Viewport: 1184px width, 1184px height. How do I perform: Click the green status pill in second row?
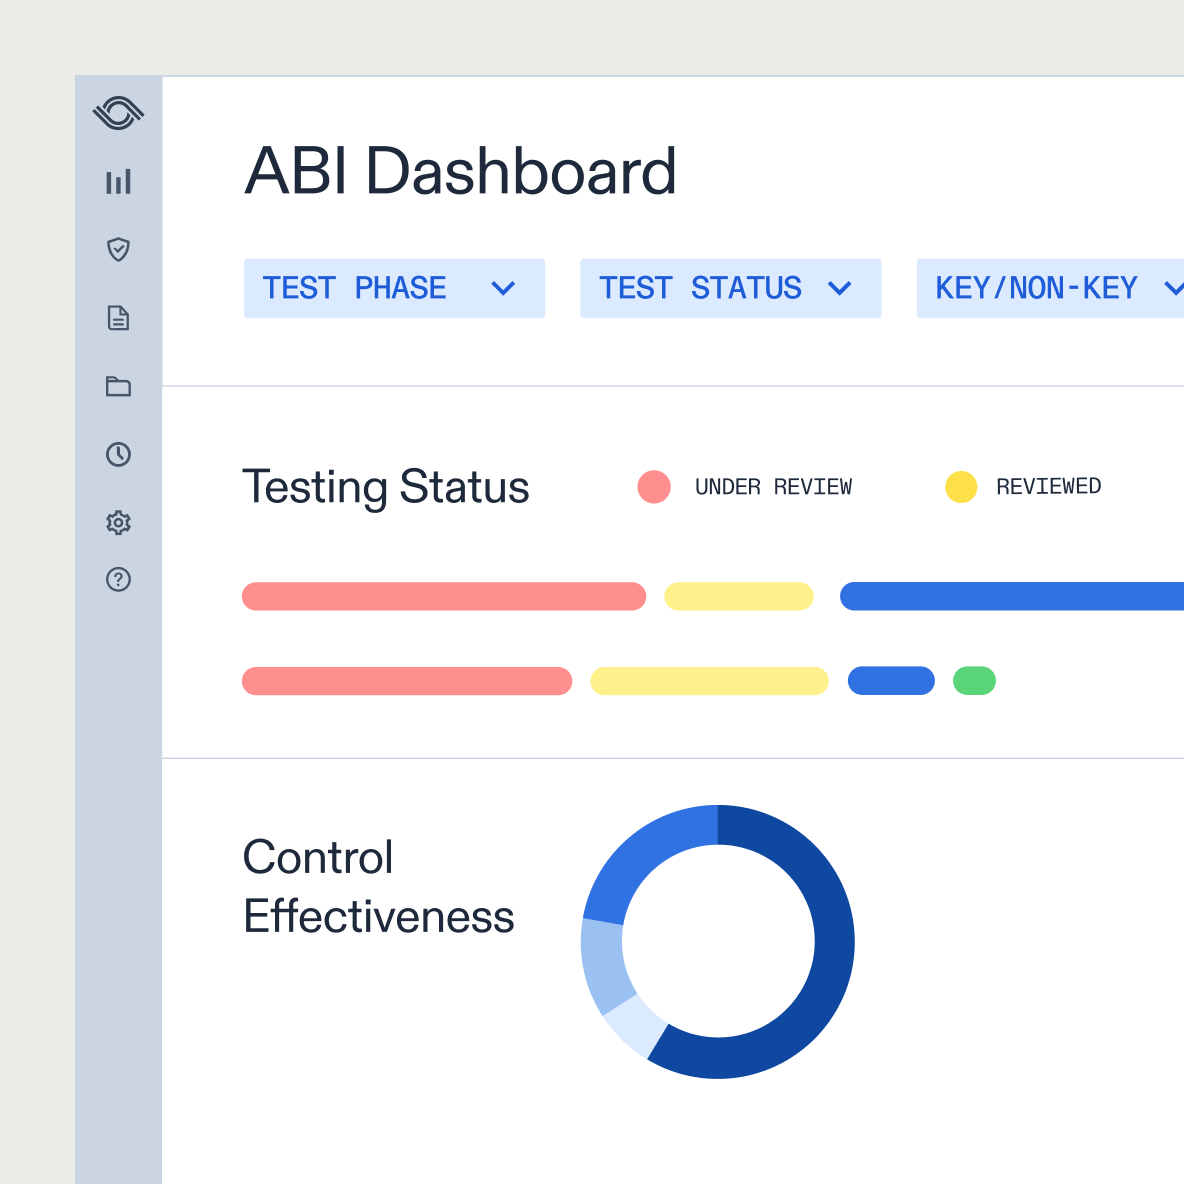coord(974,681)
